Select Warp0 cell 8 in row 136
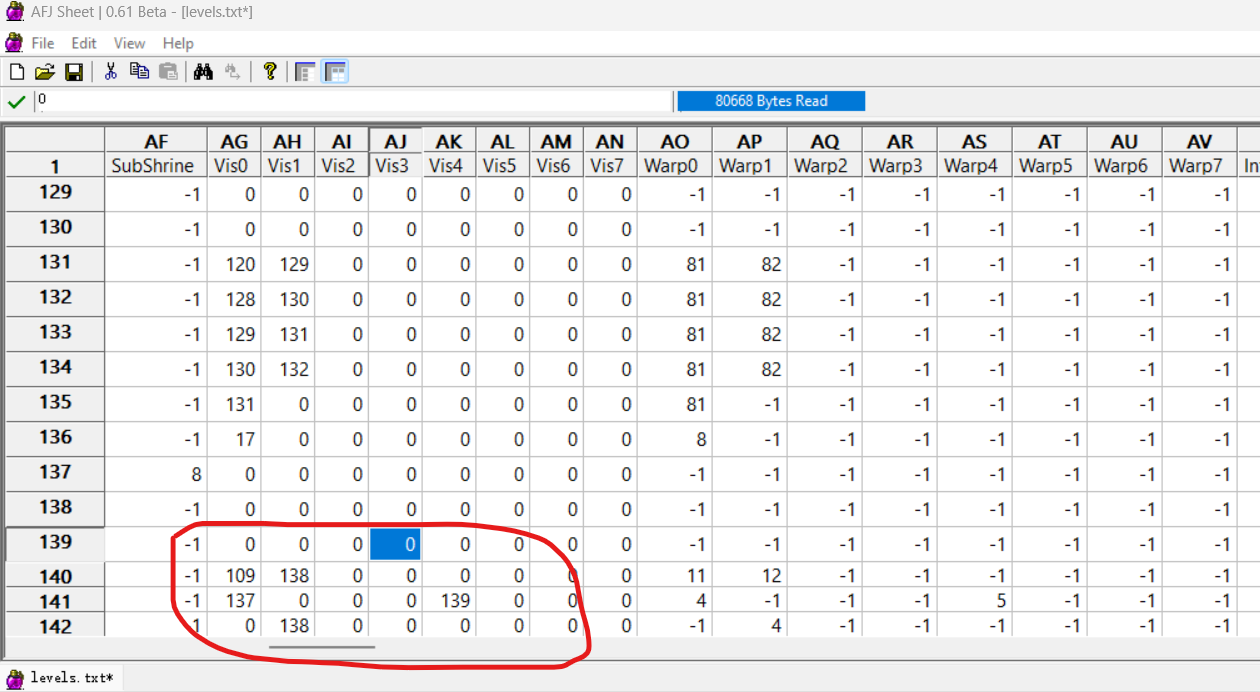 [x=675, y=440]
